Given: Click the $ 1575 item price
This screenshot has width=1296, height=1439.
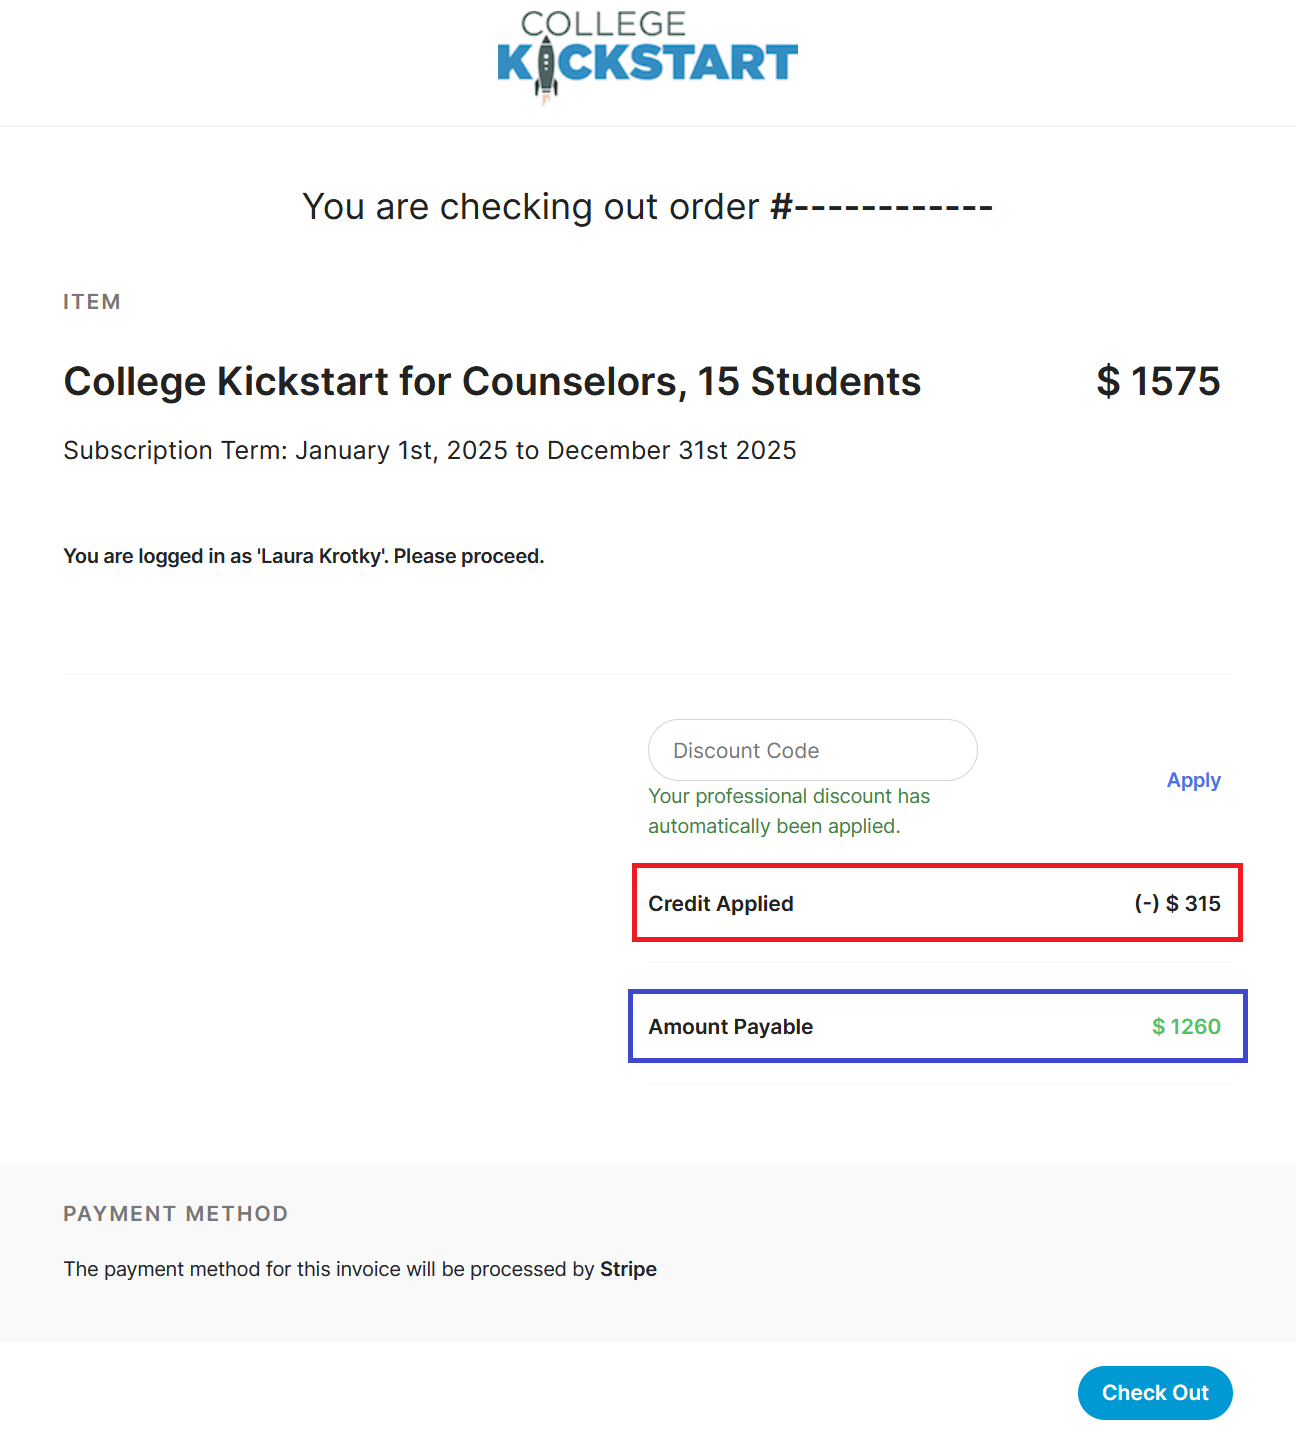Looking at the screenshot, I should [1158, 381].
